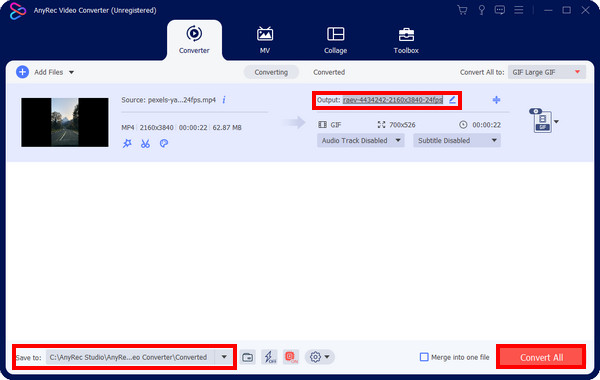
Task: Show the Converting list tab
Action: [271, 72]
